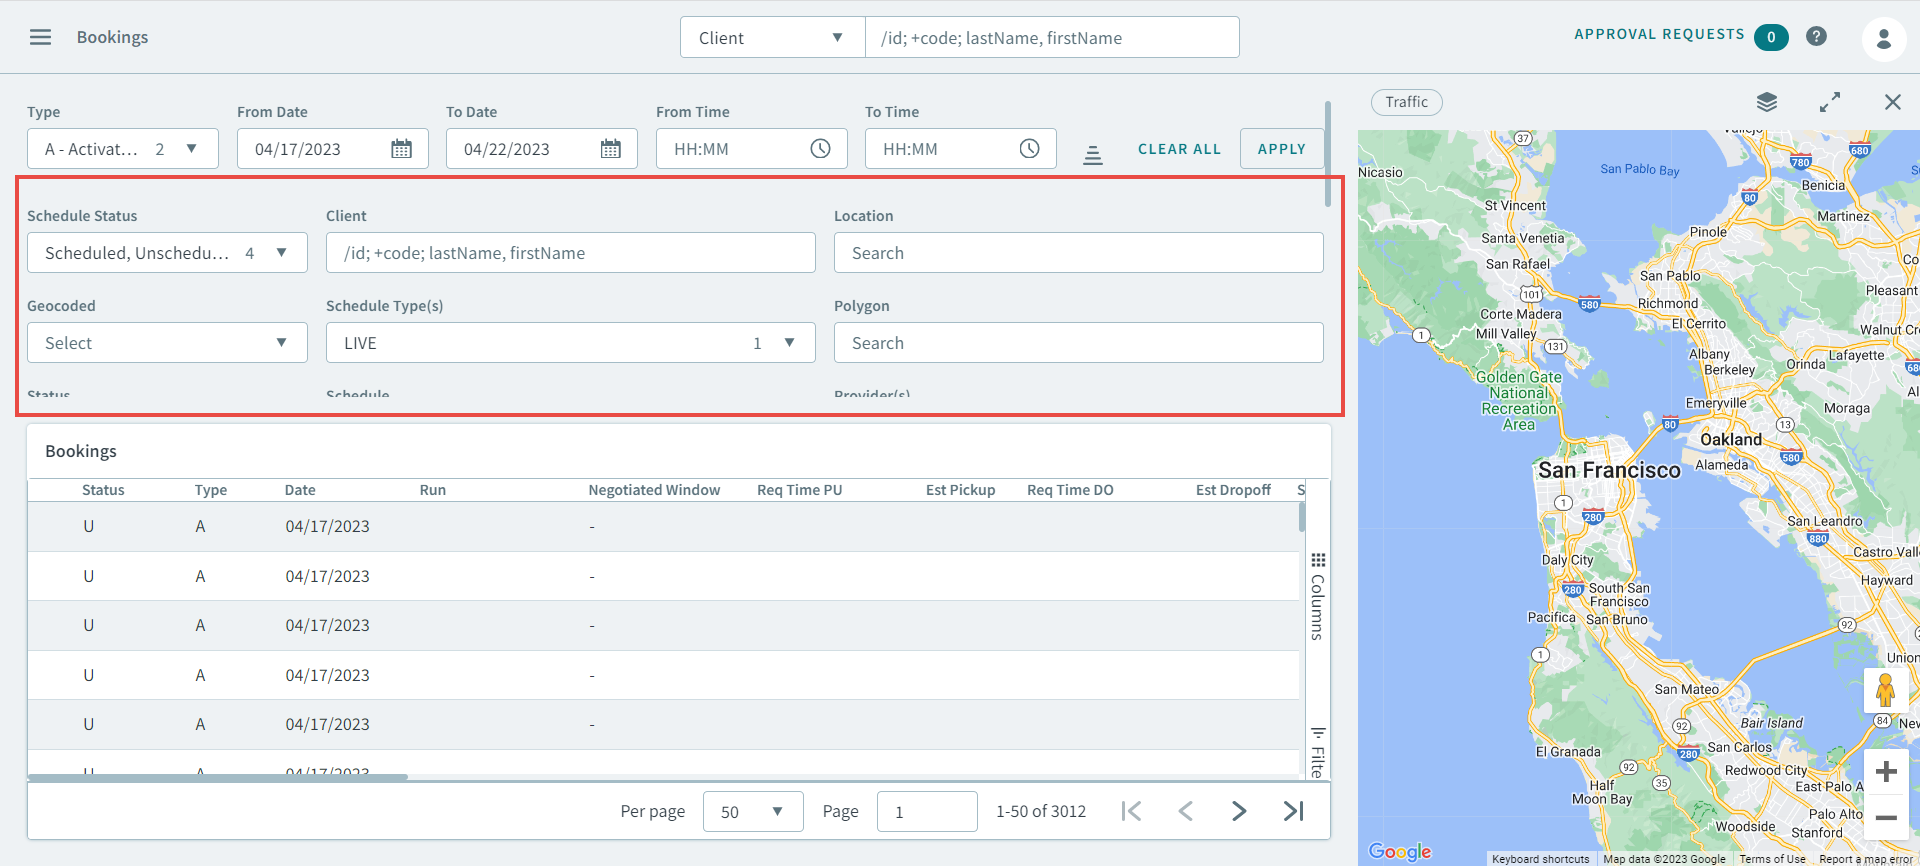Open the user profile avatar

(1883, 38)
